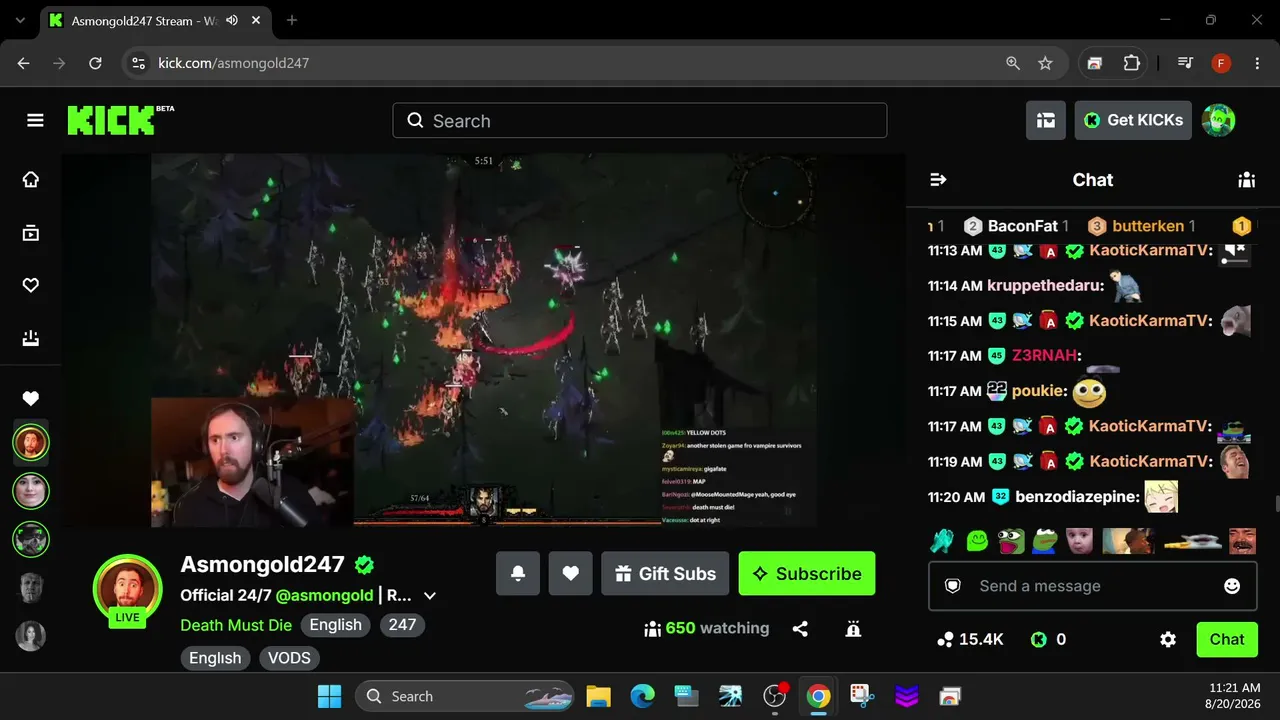This screenshot has height=720, width=1280.
Task: Open the Home icon in Kick sidebar
Action: 31,180
